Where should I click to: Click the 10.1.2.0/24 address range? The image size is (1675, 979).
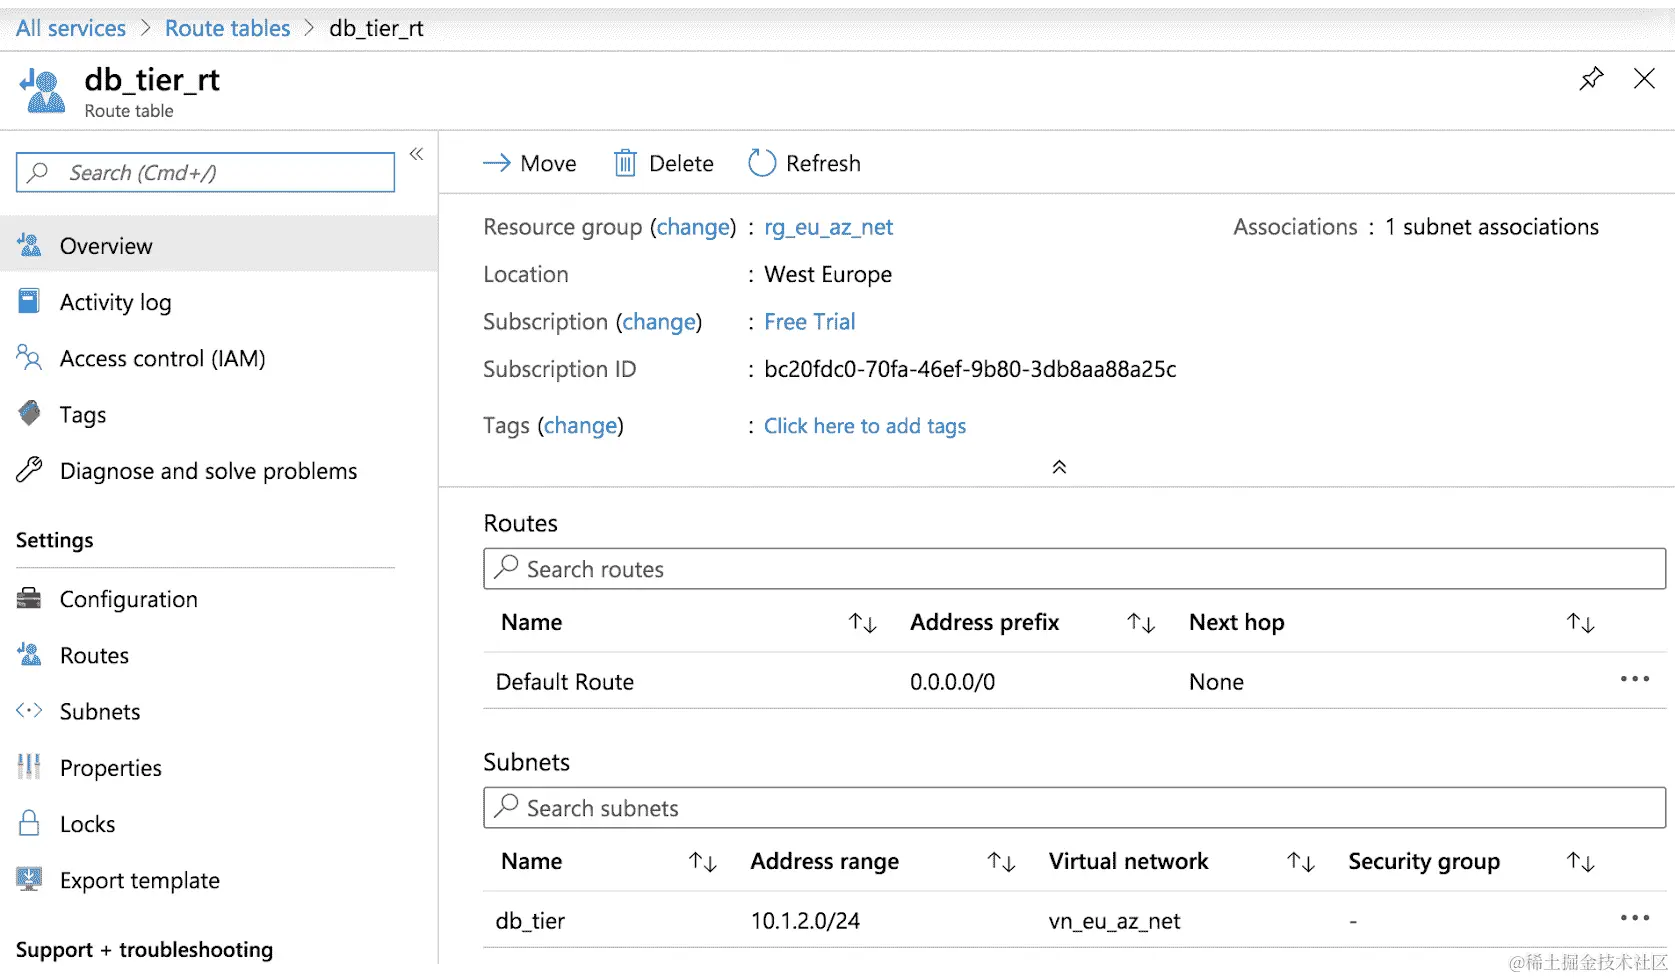coord(805,921)
